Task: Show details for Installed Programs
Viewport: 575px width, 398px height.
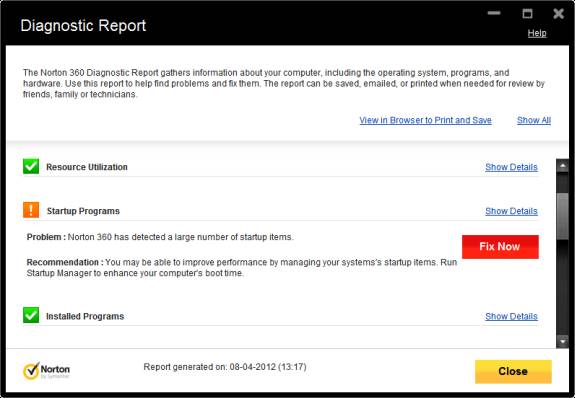Action: (x=511, y=317)
